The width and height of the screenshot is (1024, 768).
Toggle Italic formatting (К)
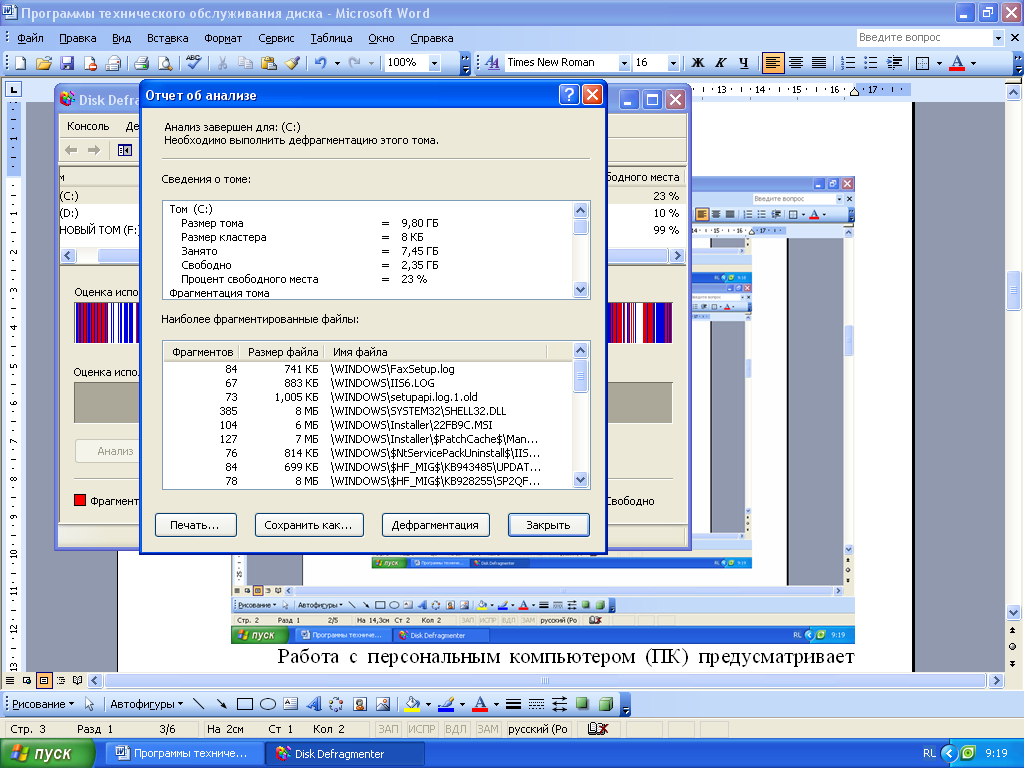(720, 63)
